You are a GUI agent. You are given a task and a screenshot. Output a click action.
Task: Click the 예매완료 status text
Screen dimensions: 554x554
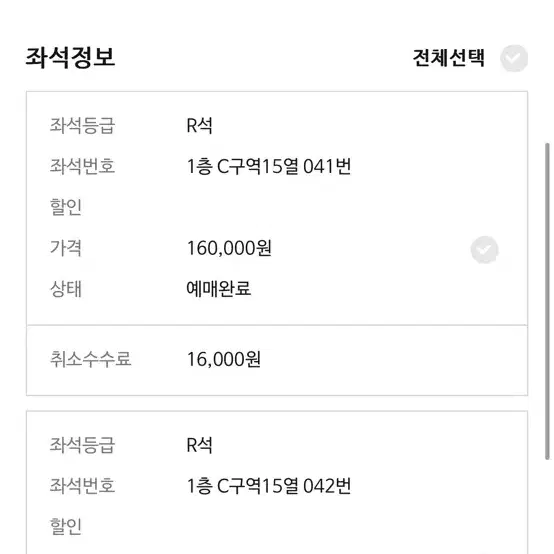[x=219, y=289]
